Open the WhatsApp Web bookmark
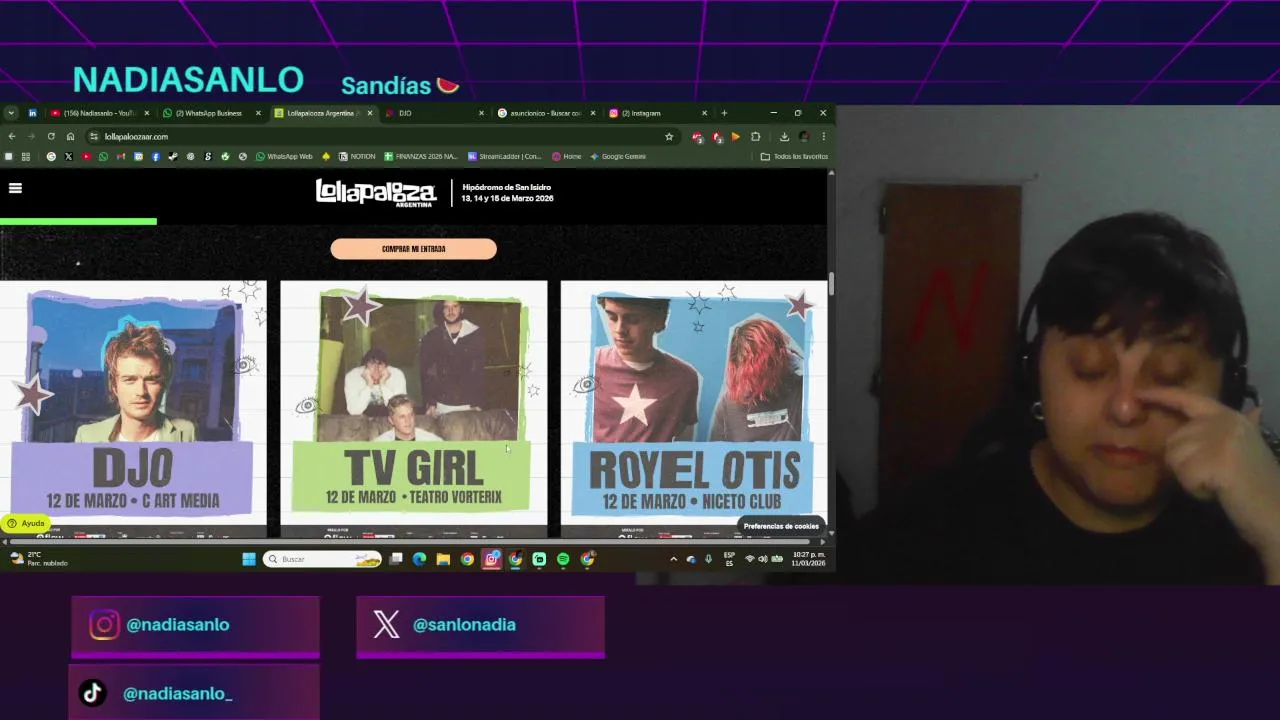This screenshot has height=720, width=1280. (284, 156)
